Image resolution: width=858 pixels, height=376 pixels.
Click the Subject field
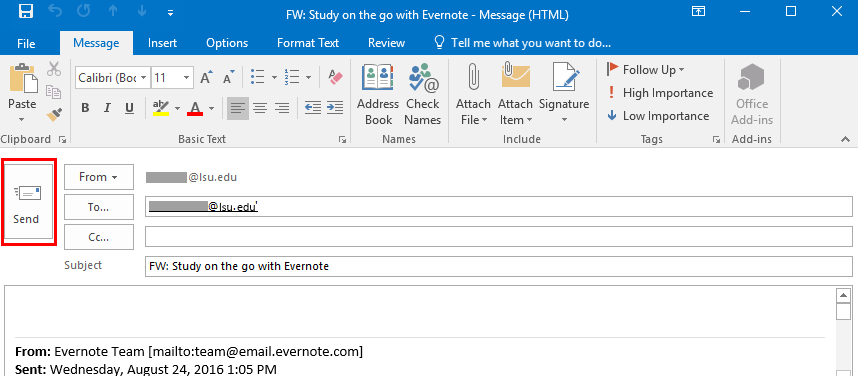498,267
